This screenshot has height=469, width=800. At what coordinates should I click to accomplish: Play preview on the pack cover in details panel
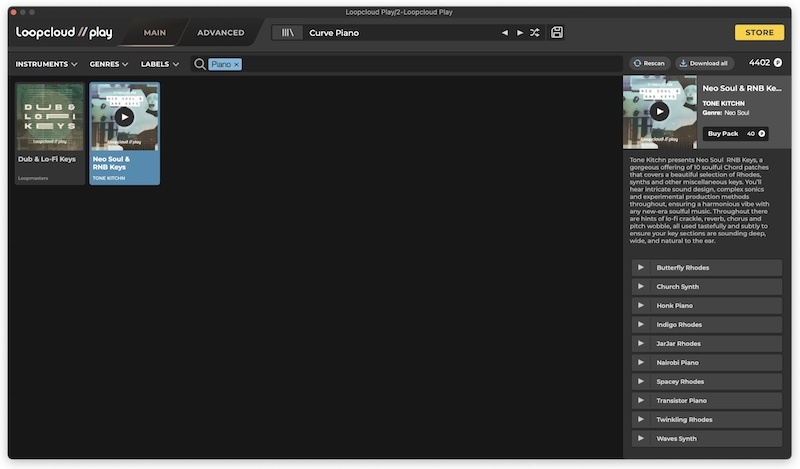tap(659, 111)
